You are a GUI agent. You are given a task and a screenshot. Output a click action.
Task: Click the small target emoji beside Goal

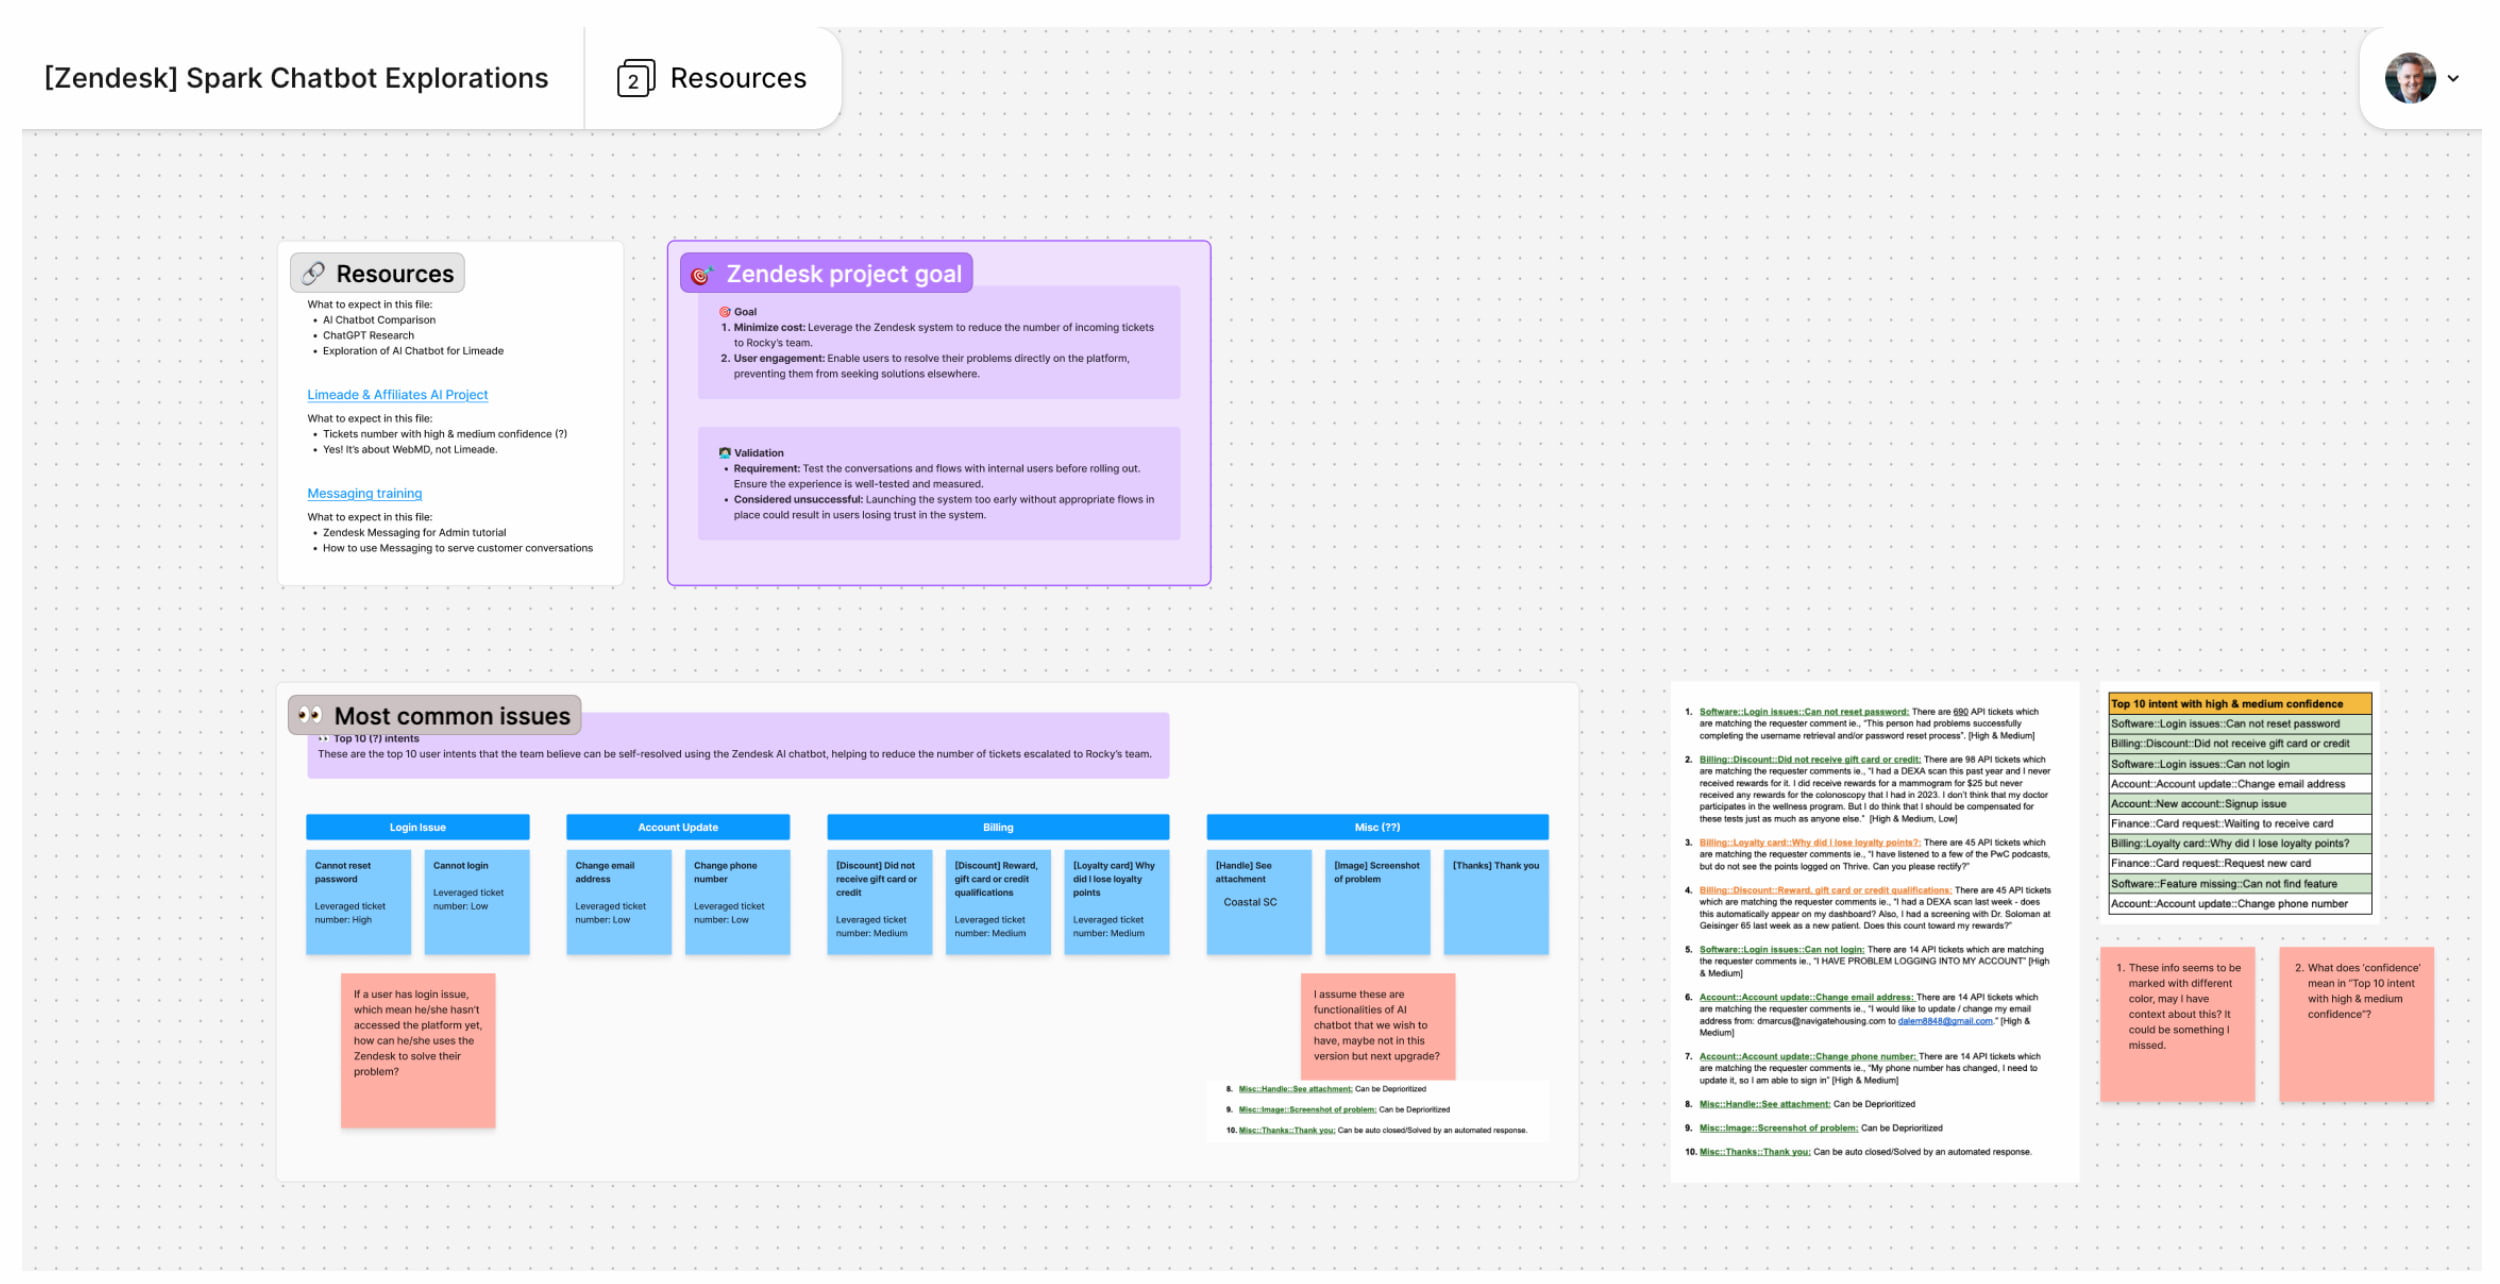point(725,312)
